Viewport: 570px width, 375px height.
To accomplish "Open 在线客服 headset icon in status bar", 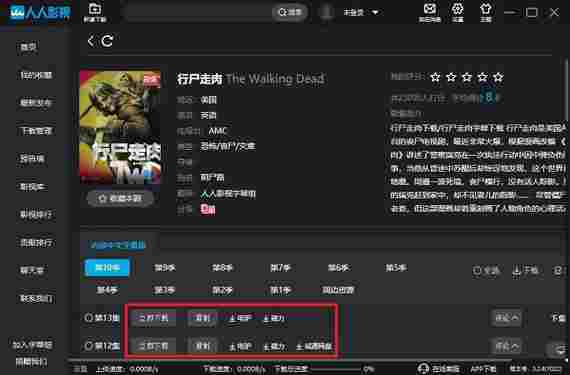I will click(x=423, y=369).
